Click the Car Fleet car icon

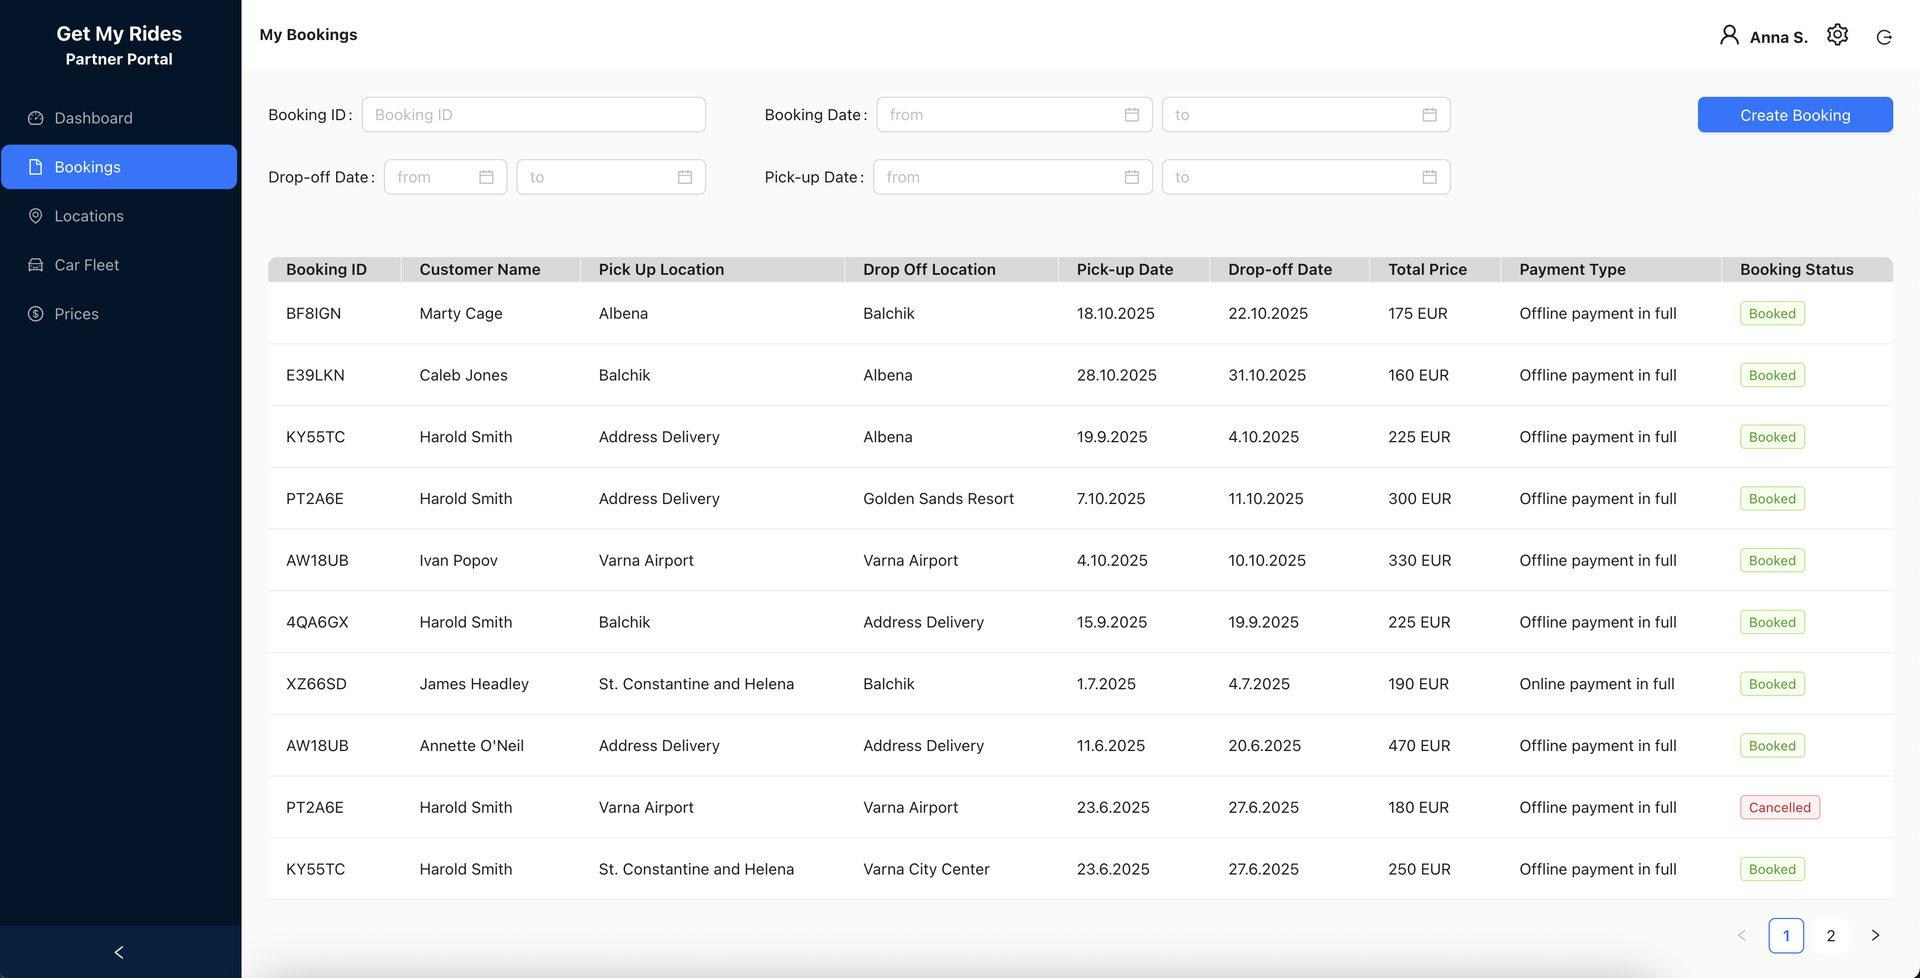(x=36, y=265)
